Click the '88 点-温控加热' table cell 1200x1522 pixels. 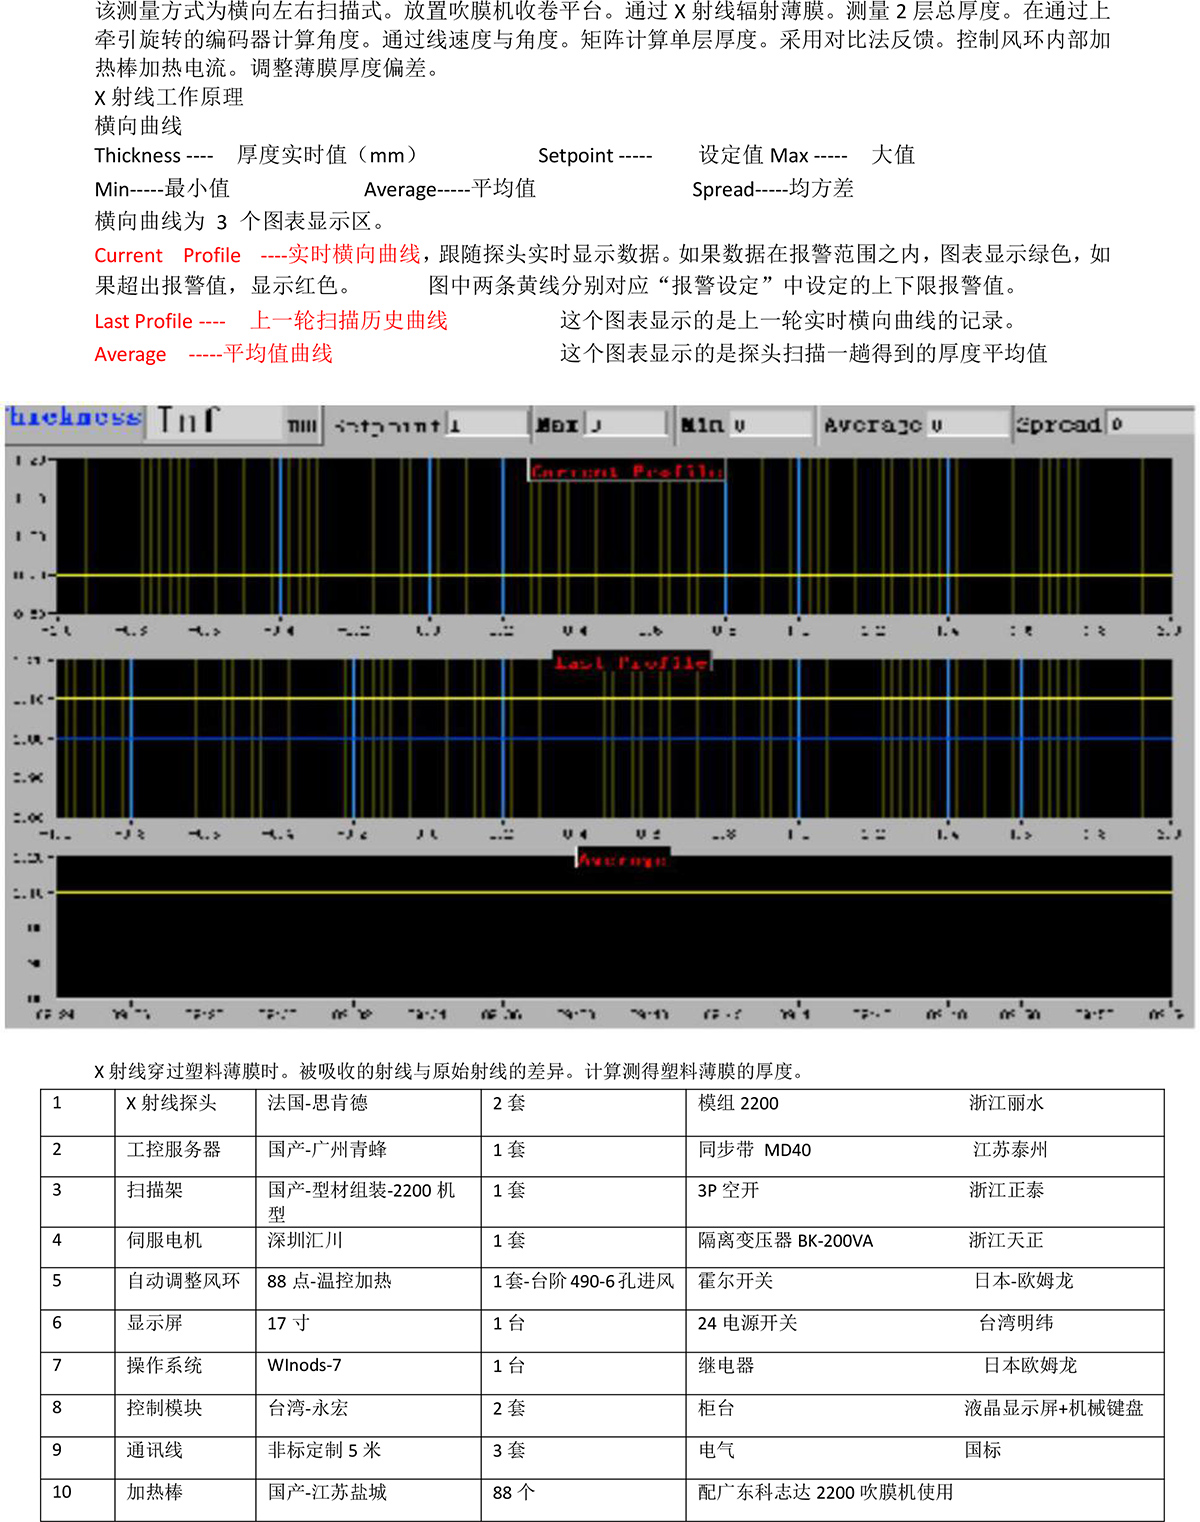[x=329, y=1281]
